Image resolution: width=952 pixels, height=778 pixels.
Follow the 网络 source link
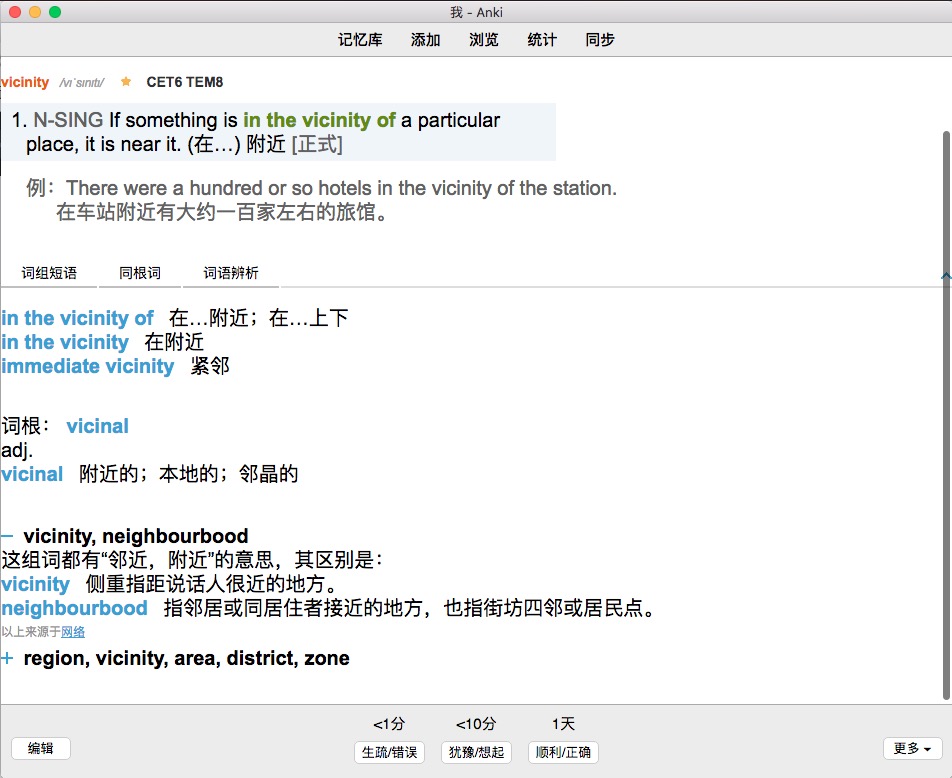(x=73, y=632)
